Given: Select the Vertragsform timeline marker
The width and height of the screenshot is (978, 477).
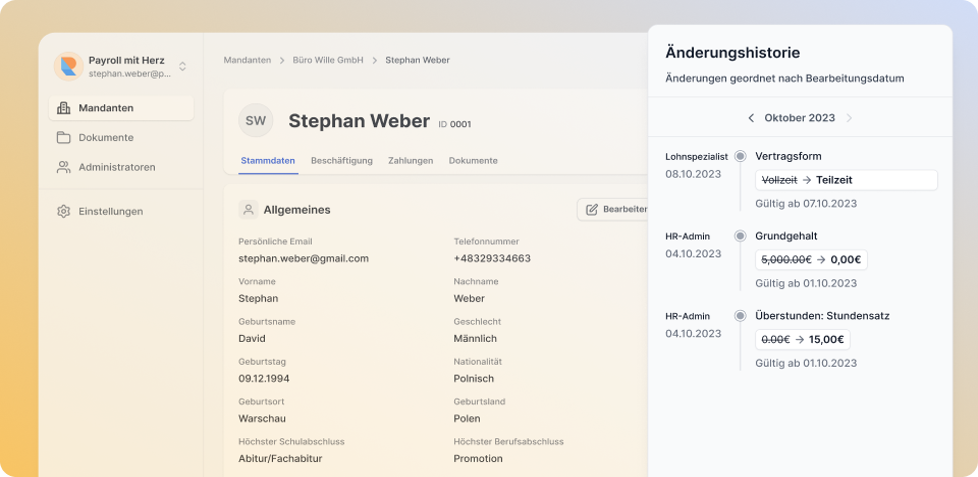Looking at the screenshot, I should [x=740, y=156].
